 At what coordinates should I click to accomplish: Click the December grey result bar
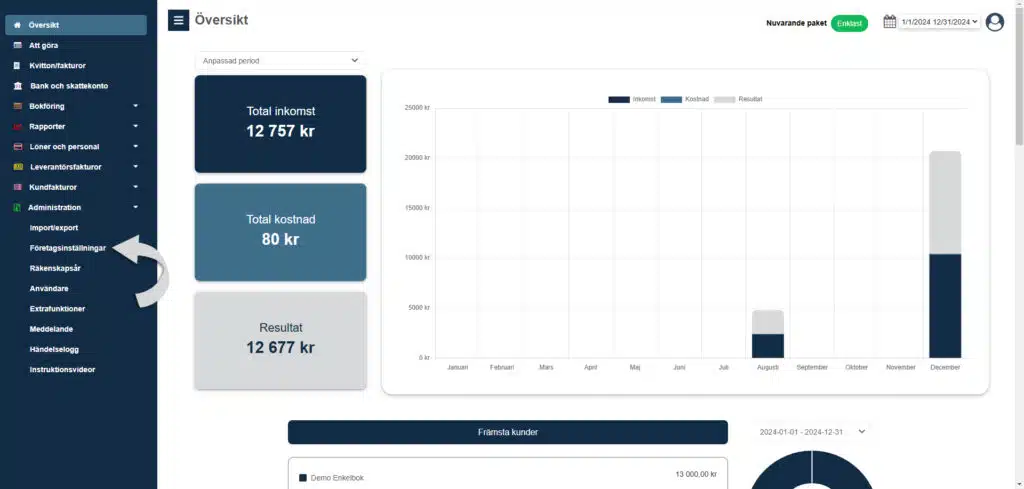pos(945,202)
